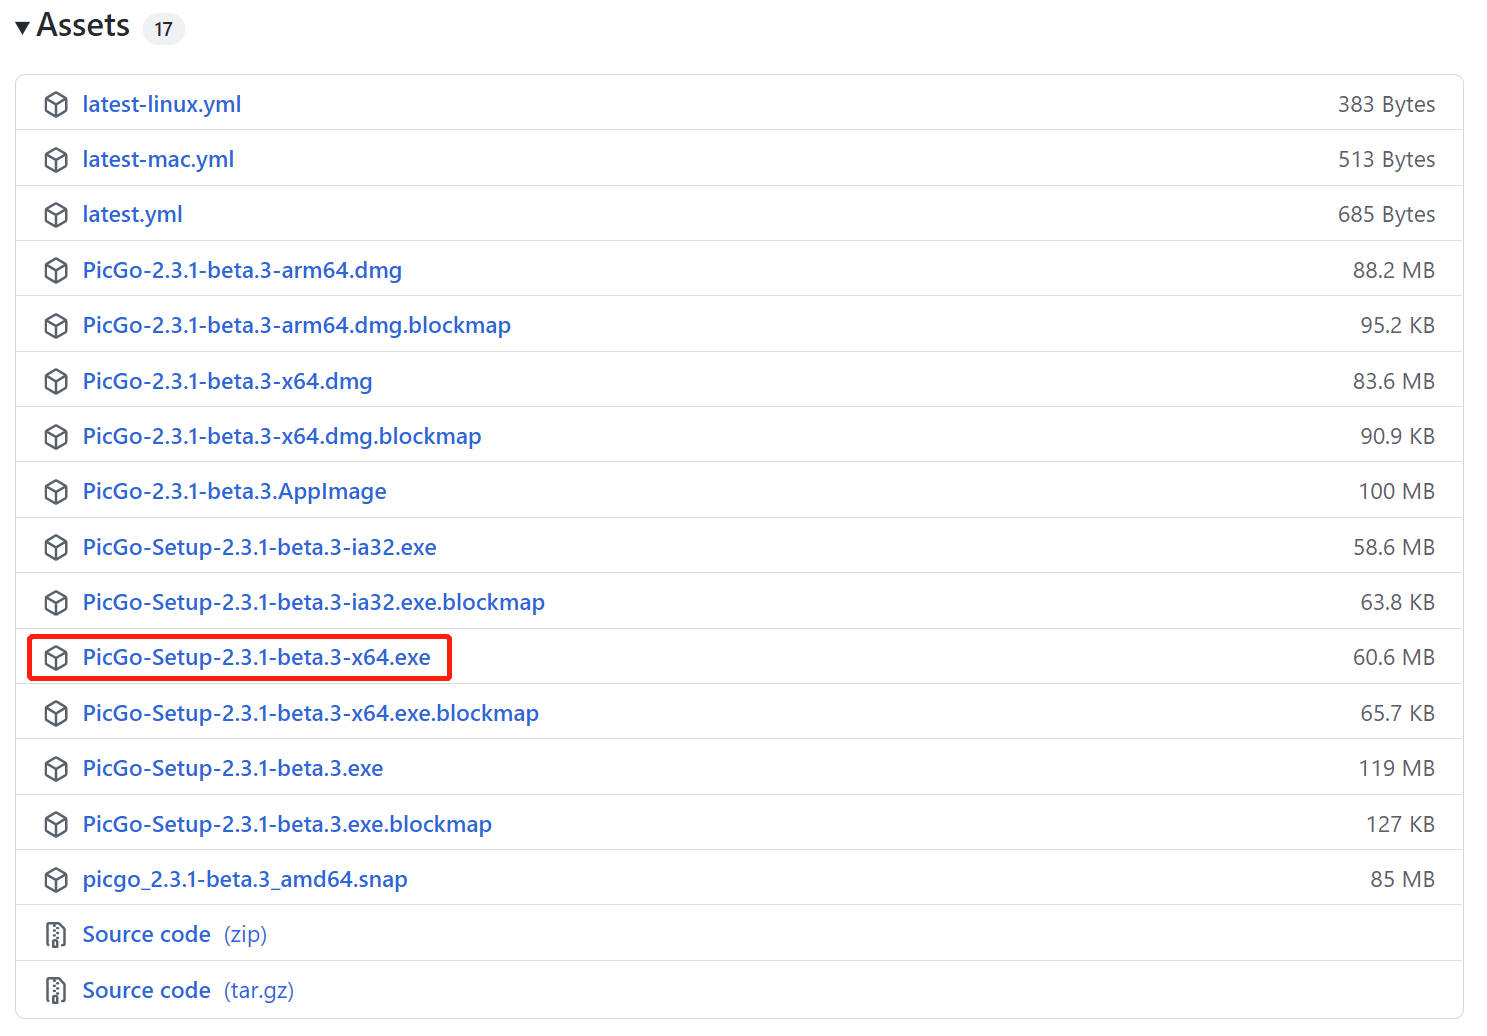
Task: Download Source code (zip)
Action: [x=175, y=935]
